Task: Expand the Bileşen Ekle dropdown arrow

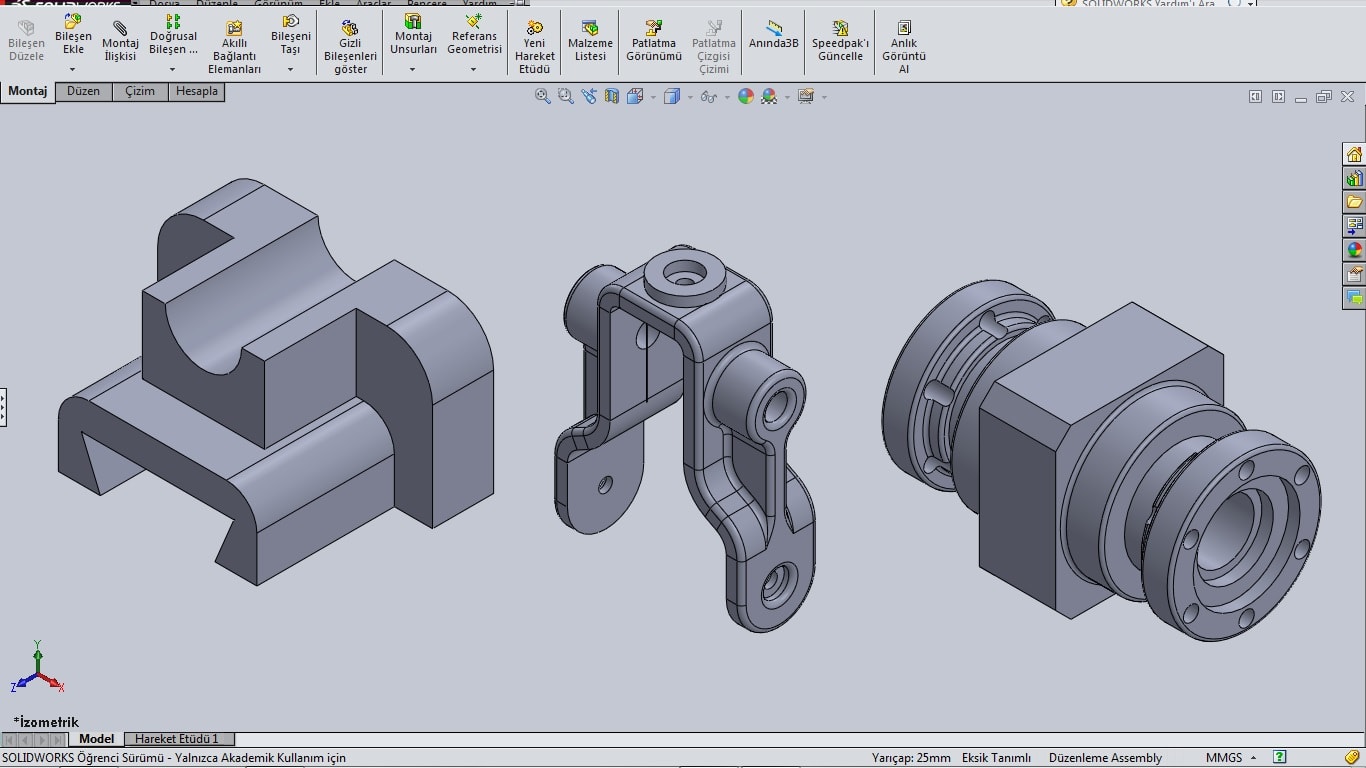Action: click(73, 69)
